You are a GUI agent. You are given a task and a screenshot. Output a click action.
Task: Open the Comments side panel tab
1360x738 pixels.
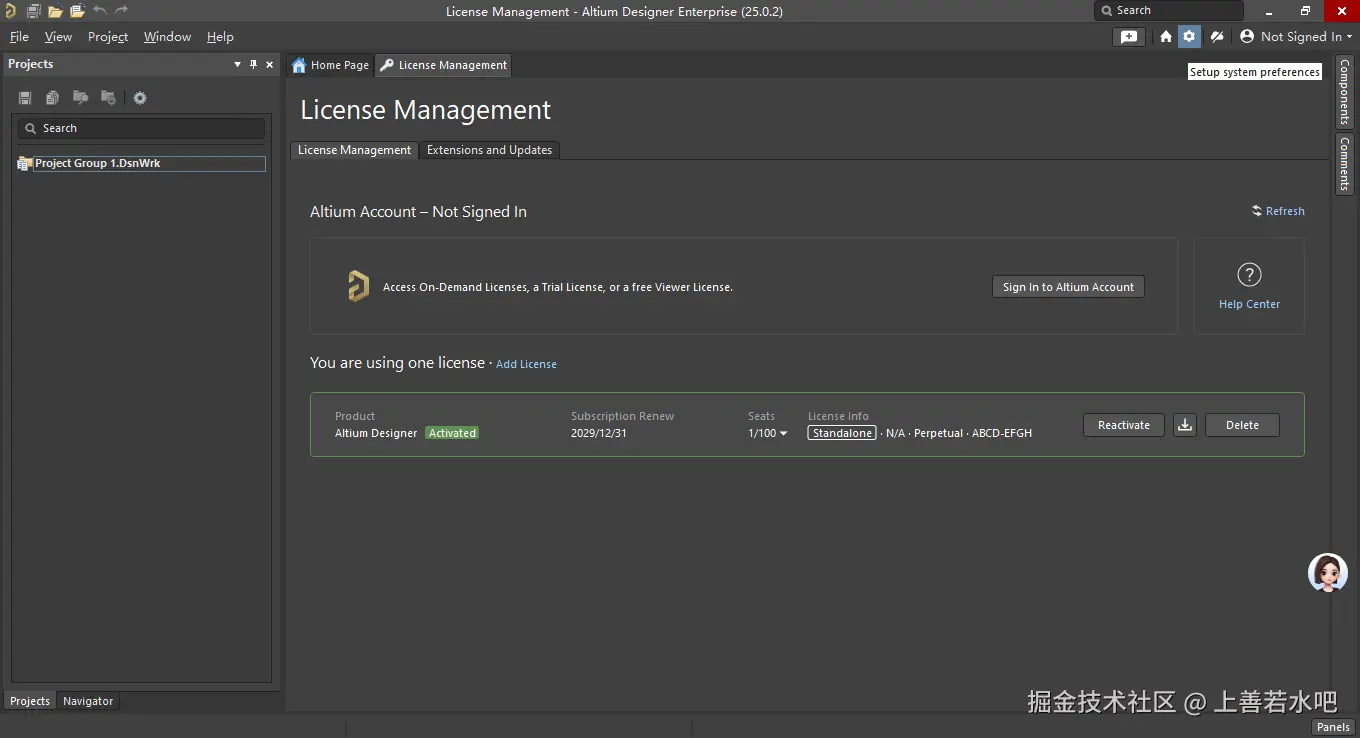(x=1345, y=164)
